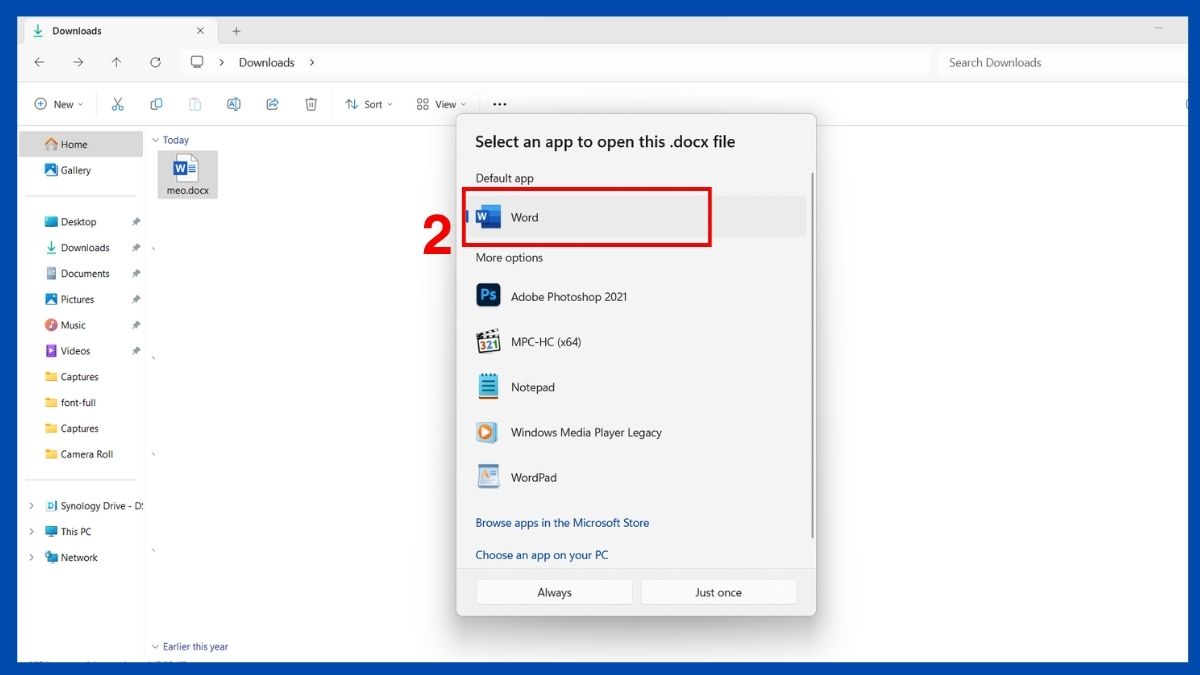Viewport: 1200px width, 675px height.
Task: Click chevron after Downloads in address bar
Action: pos(312,62)
